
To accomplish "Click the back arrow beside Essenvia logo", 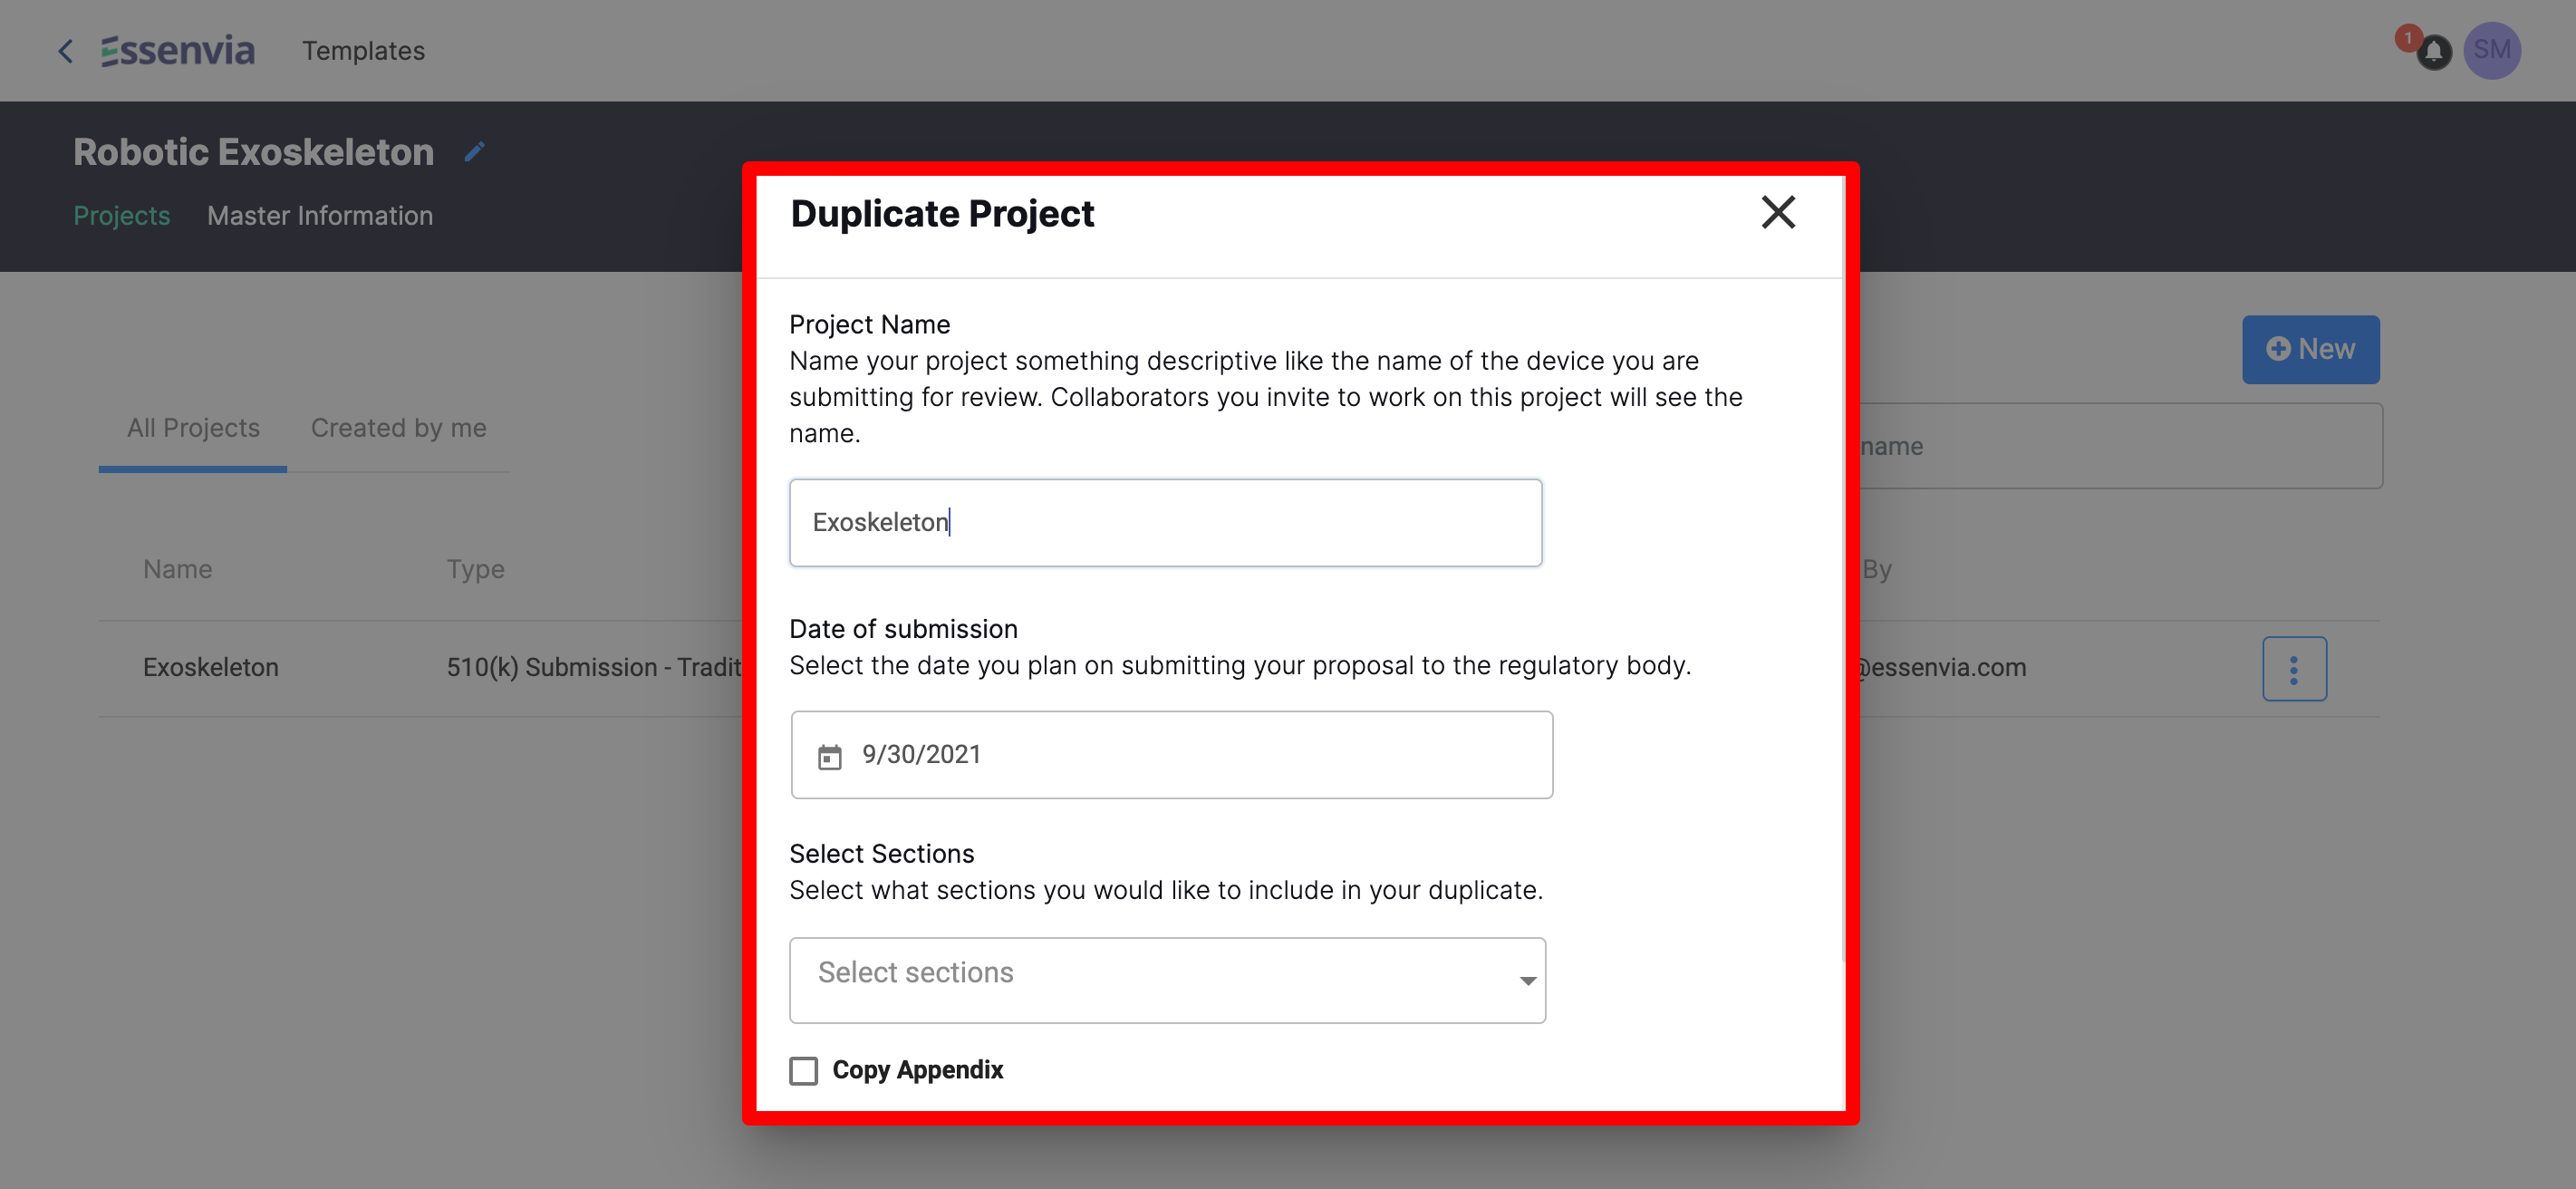I will pos(66,51).
